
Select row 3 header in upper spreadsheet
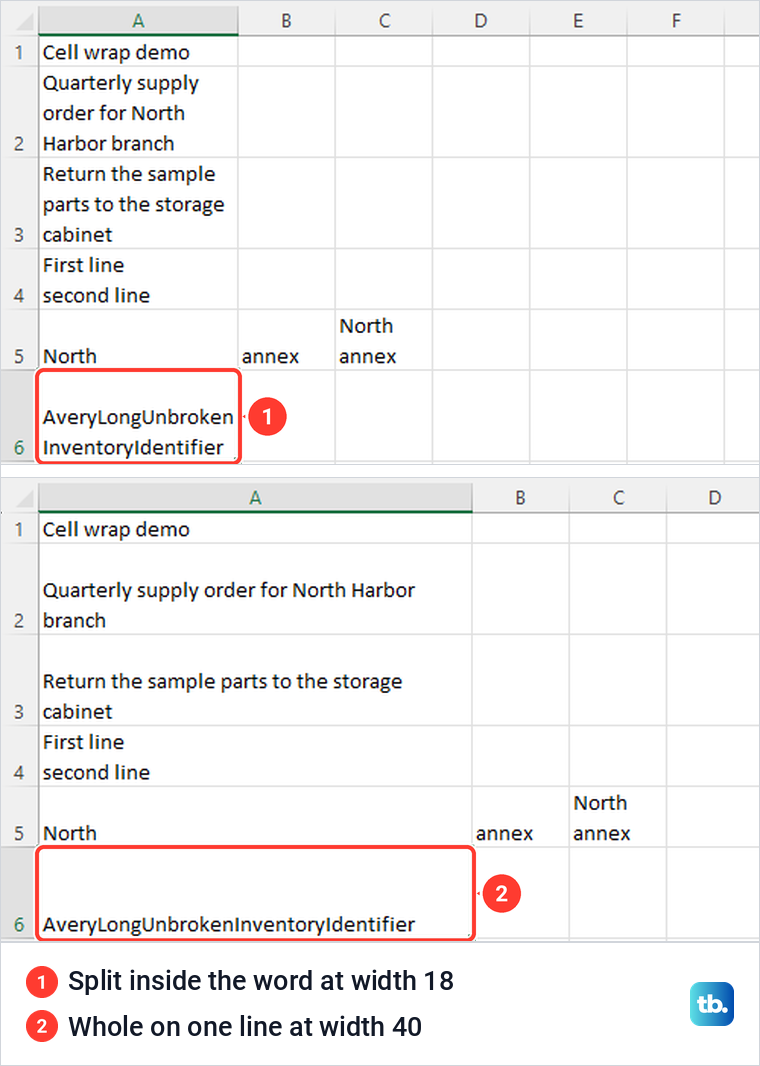click(x=19, y=203)
